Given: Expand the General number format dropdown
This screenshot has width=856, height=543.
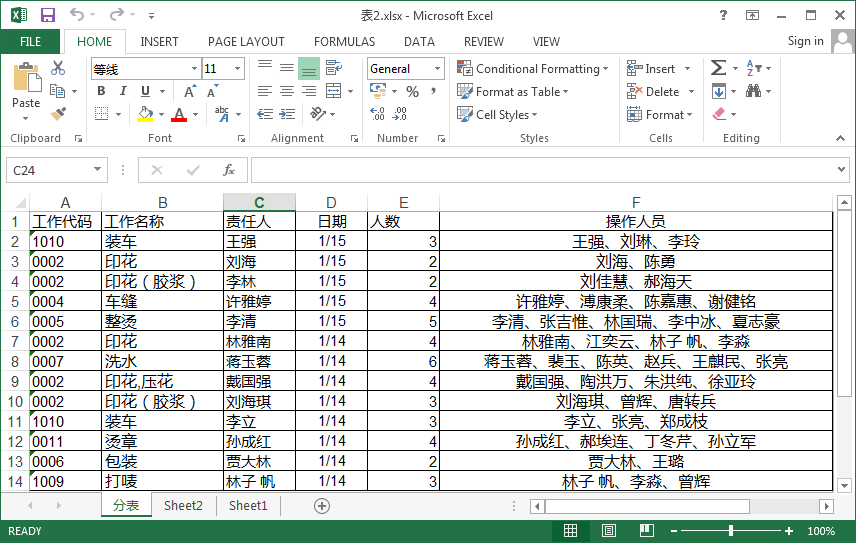Looking at the screenshot, I should coord(437,69).
